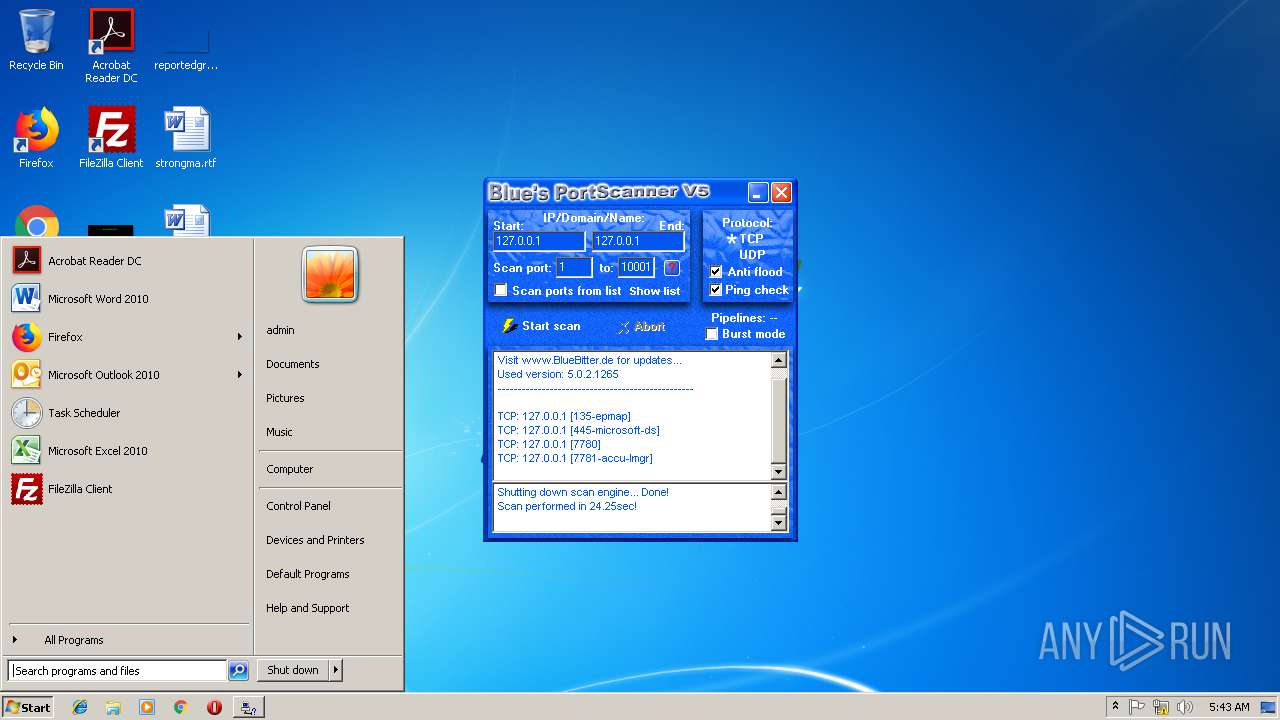
Task: Open Google Chrome from the taskbar
Action: (180, 707)
